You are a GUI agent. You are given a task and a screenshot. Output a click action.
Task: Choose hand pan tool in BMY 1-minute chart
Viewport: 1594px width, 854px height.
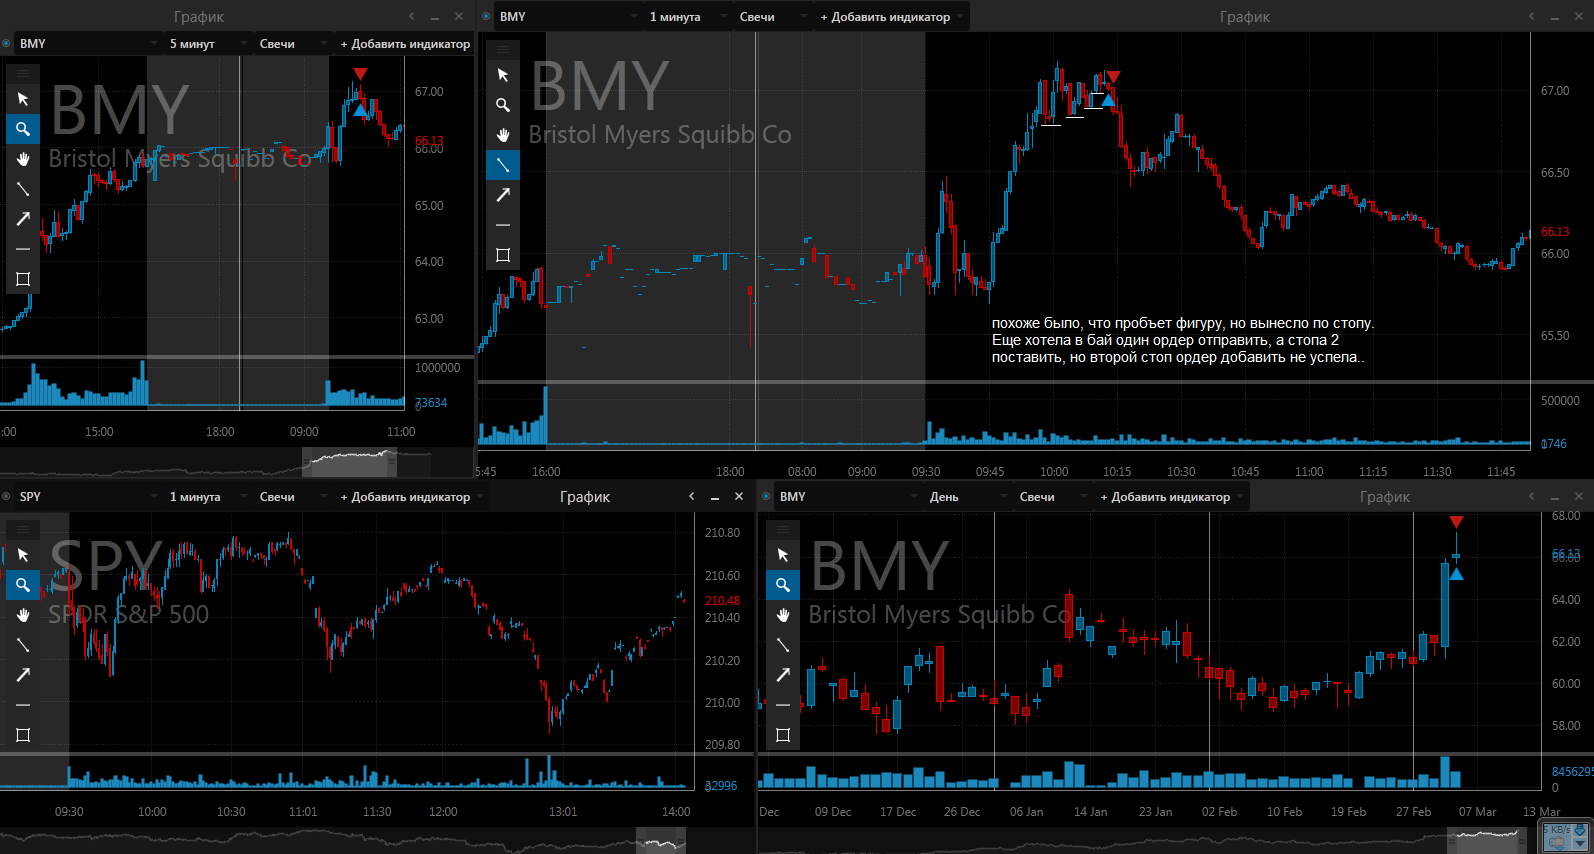click(503, 135)
